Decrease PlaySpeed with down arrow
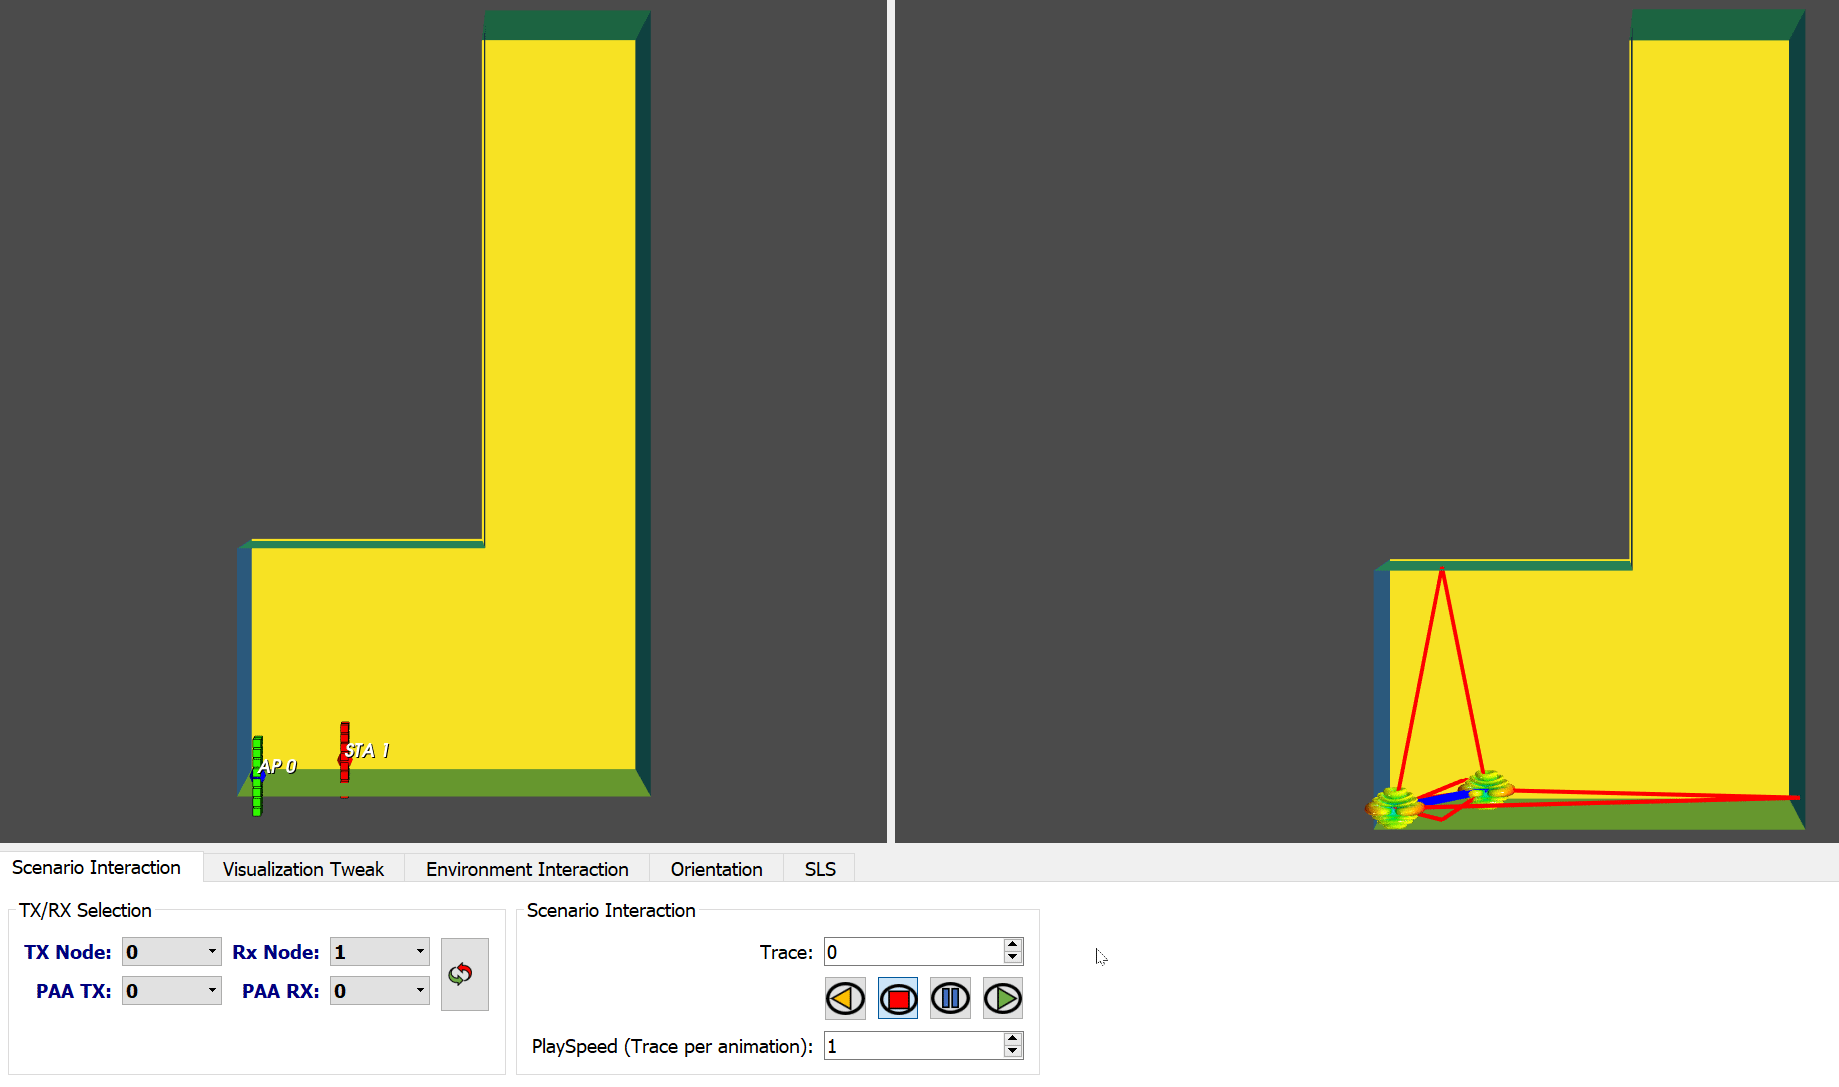 coord(1013,1052)
